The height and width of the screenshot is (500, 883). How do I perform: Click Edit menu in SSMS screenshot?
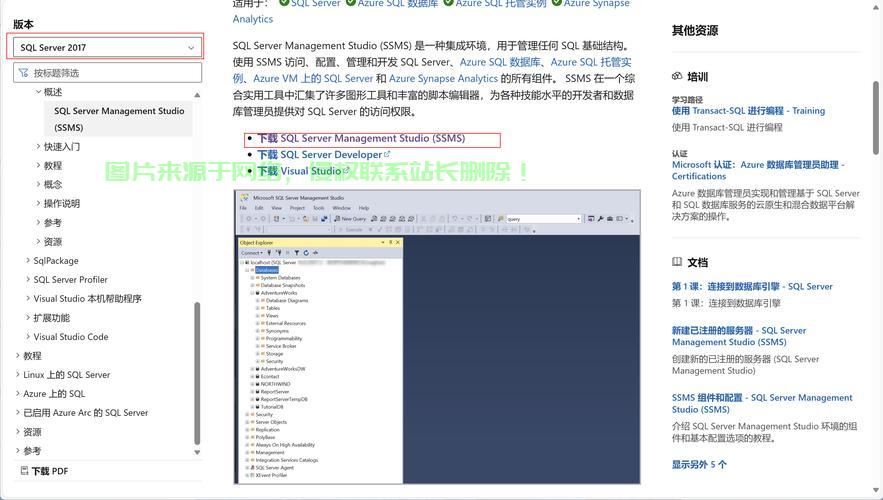click(259, 208)
